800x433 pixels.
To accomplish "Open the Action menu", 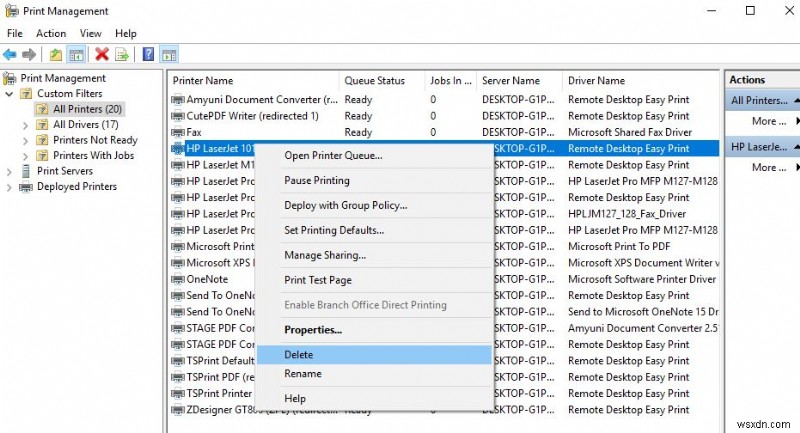I will click(51, 34).
